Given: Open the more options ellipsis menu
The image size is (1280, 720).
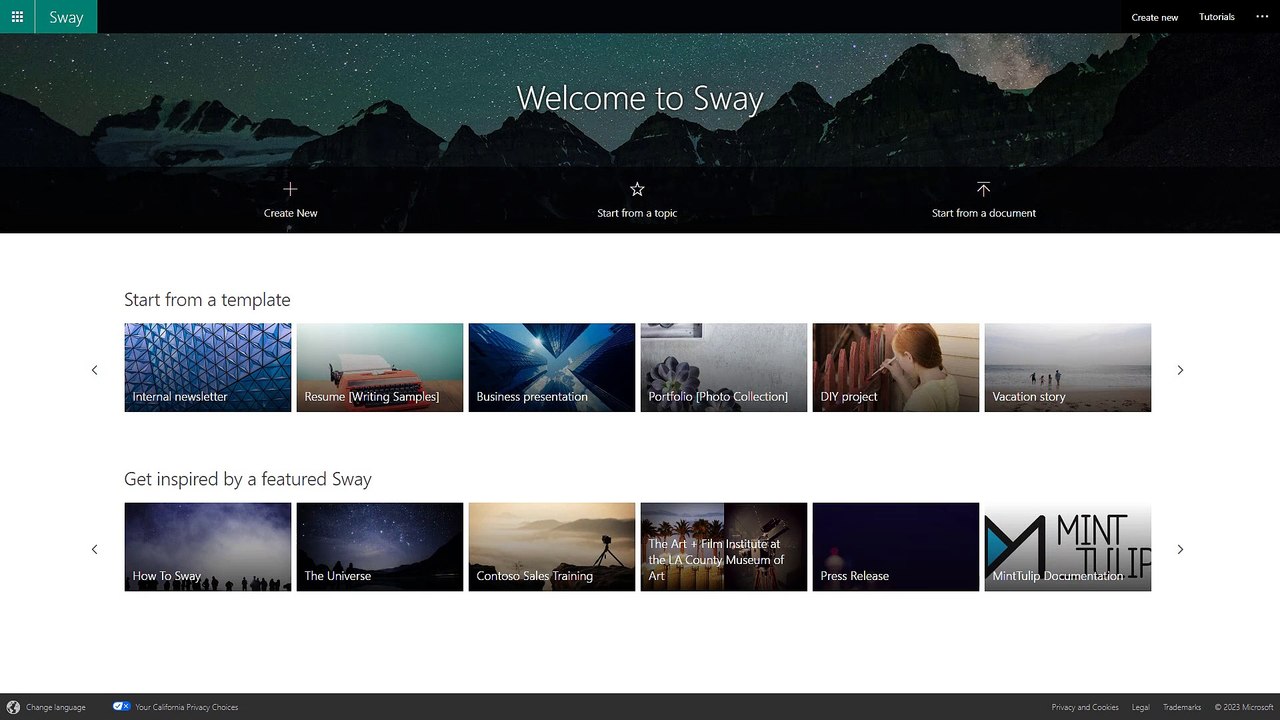Looking at the screenshot, I should (x=1261, y=17).
